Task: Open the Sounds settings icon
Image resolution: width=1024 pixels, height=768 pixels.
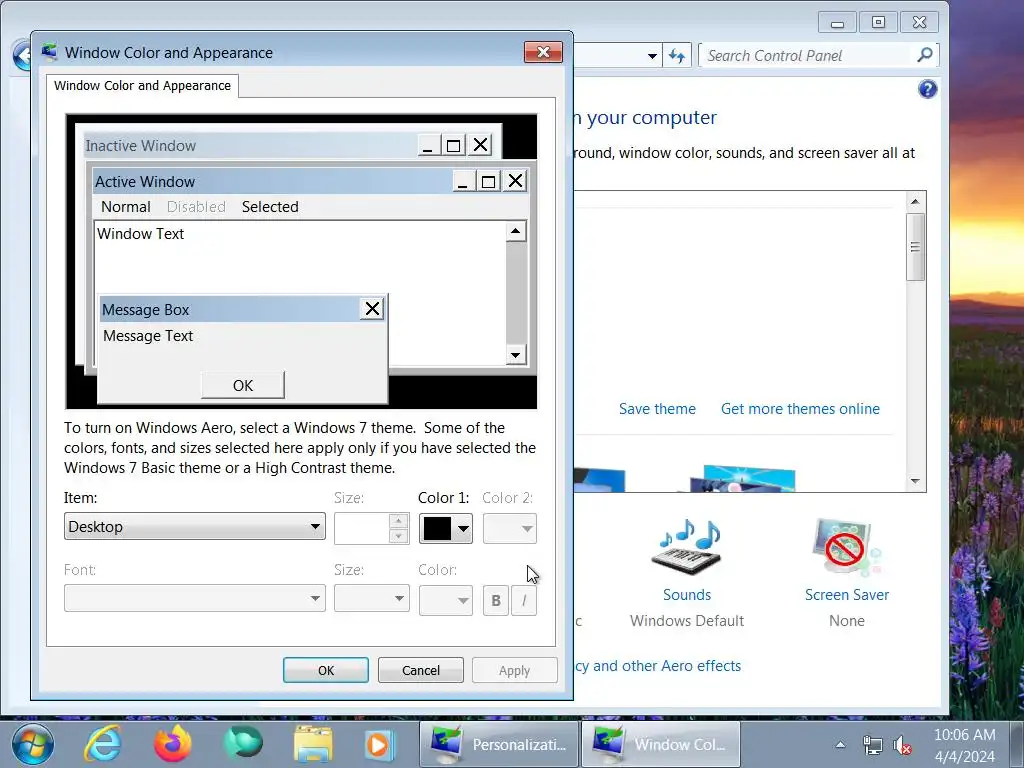Action: 687,549
